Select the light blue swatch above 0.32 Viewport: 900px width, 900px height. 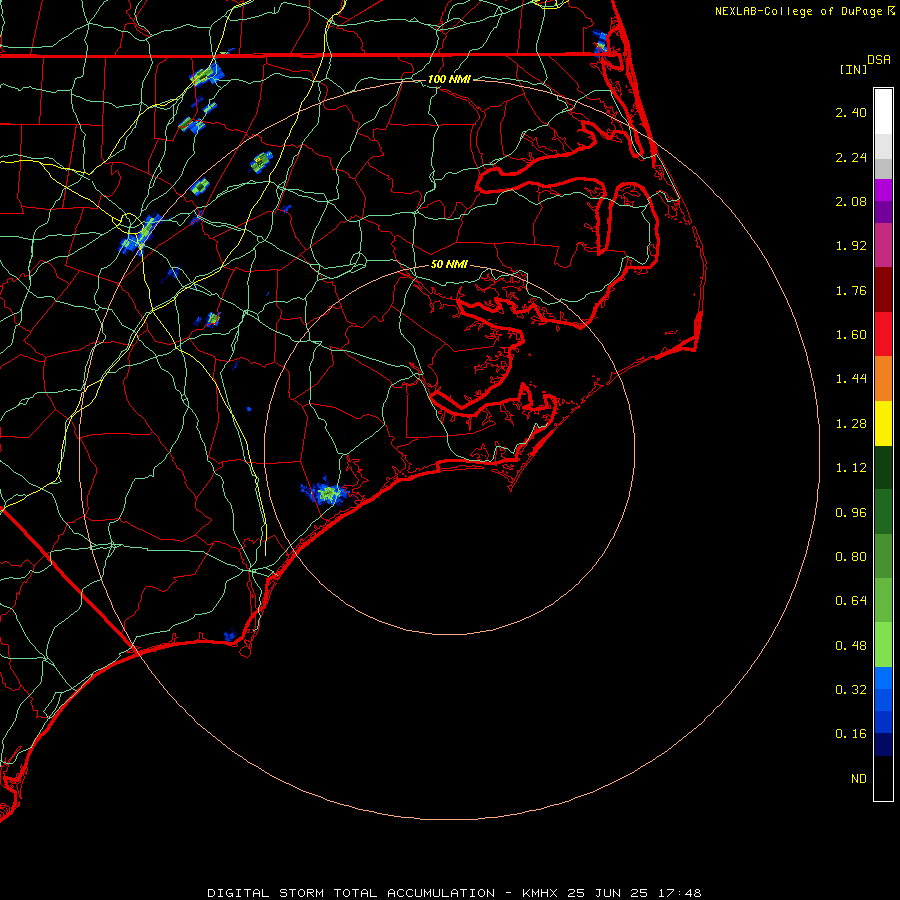[883, 678]
